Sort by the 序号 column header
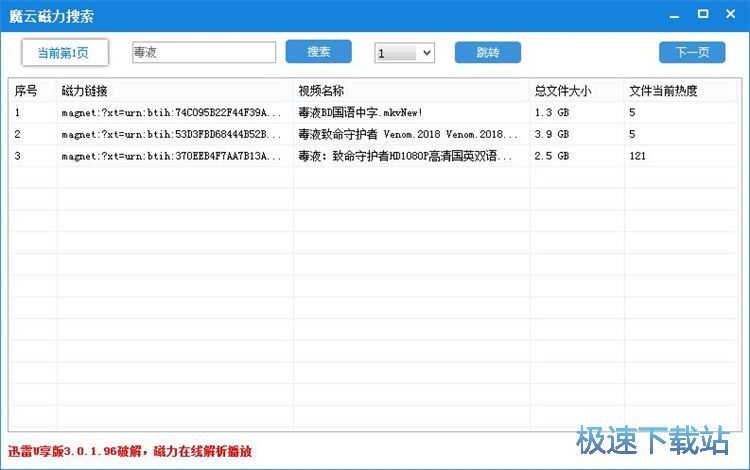Viewport: 750px width, 470px height. [33, 90]
